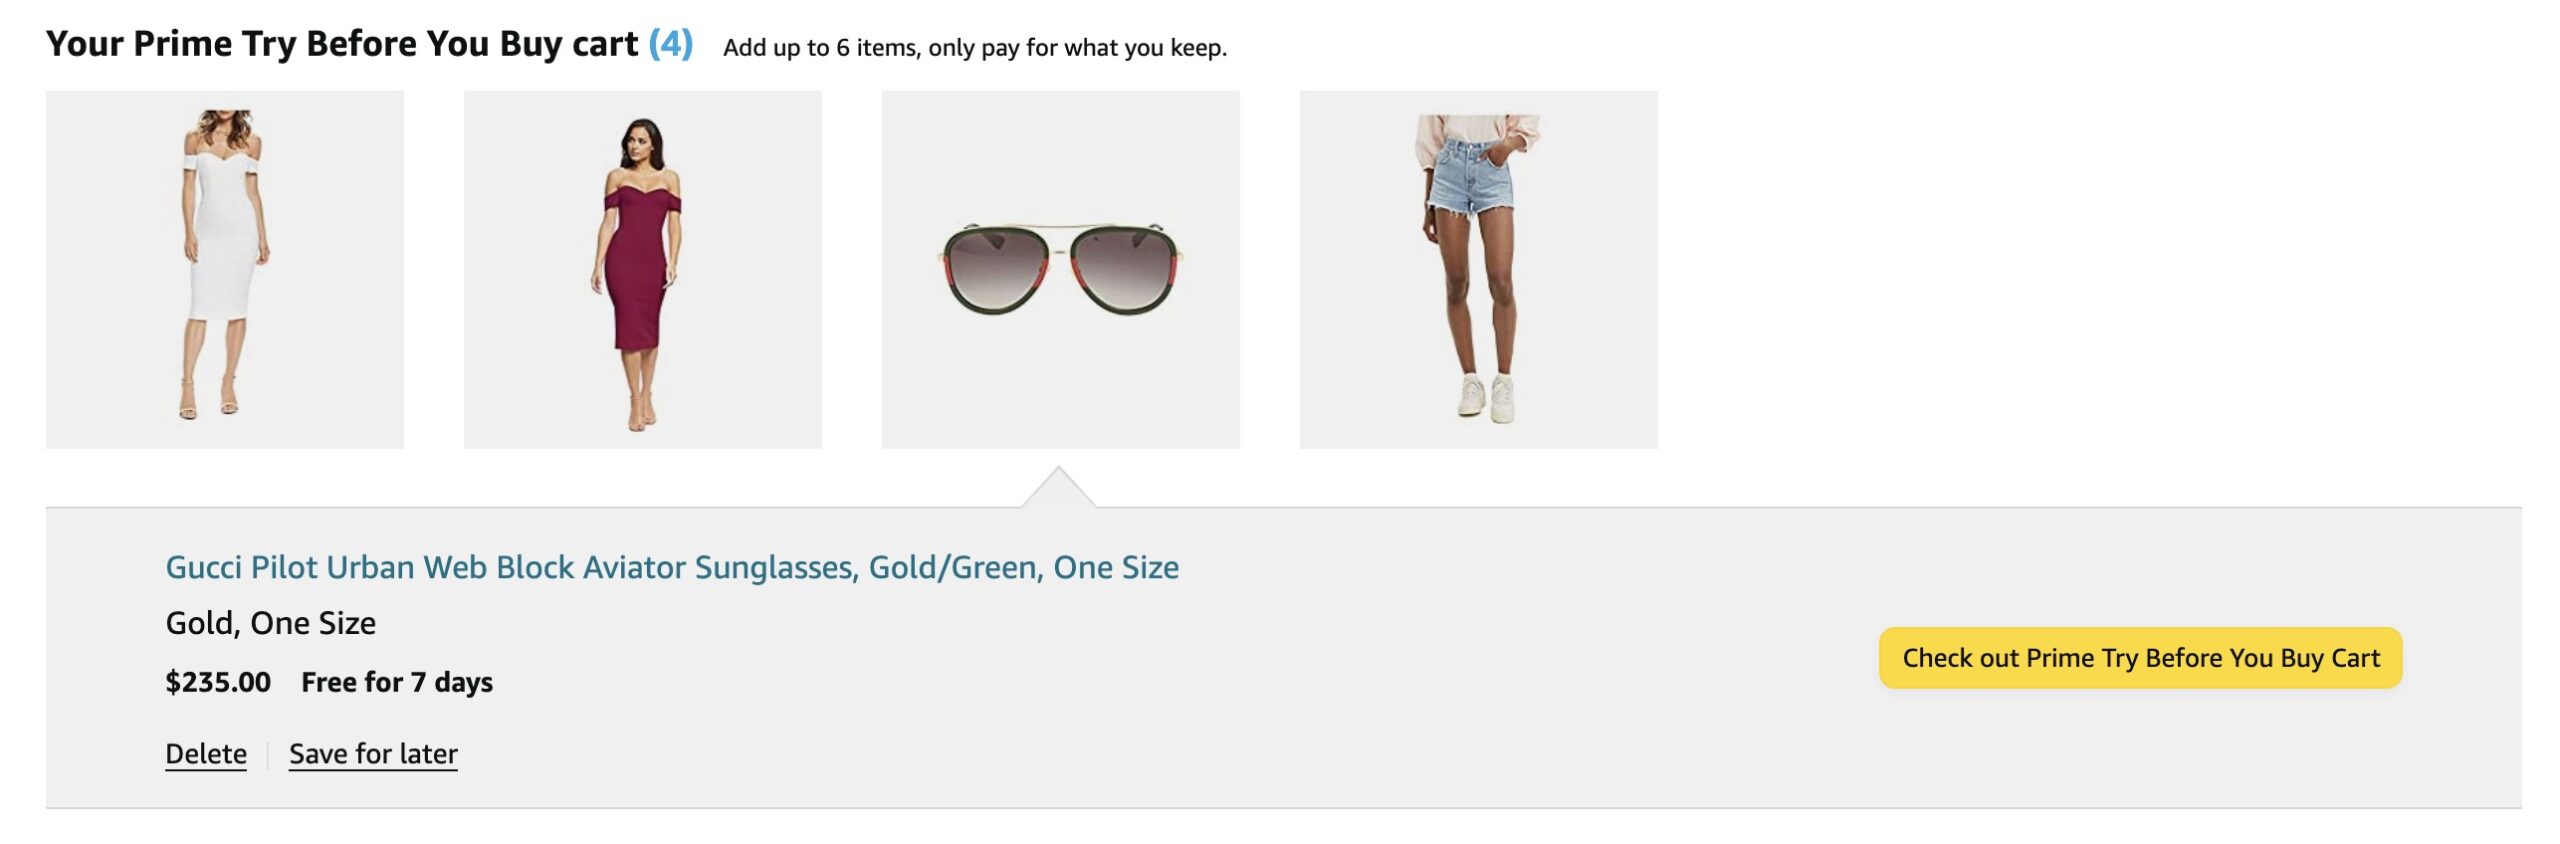Click the "Free for 7 days" label
This screenshot has height=844, width=2560.
397,682
